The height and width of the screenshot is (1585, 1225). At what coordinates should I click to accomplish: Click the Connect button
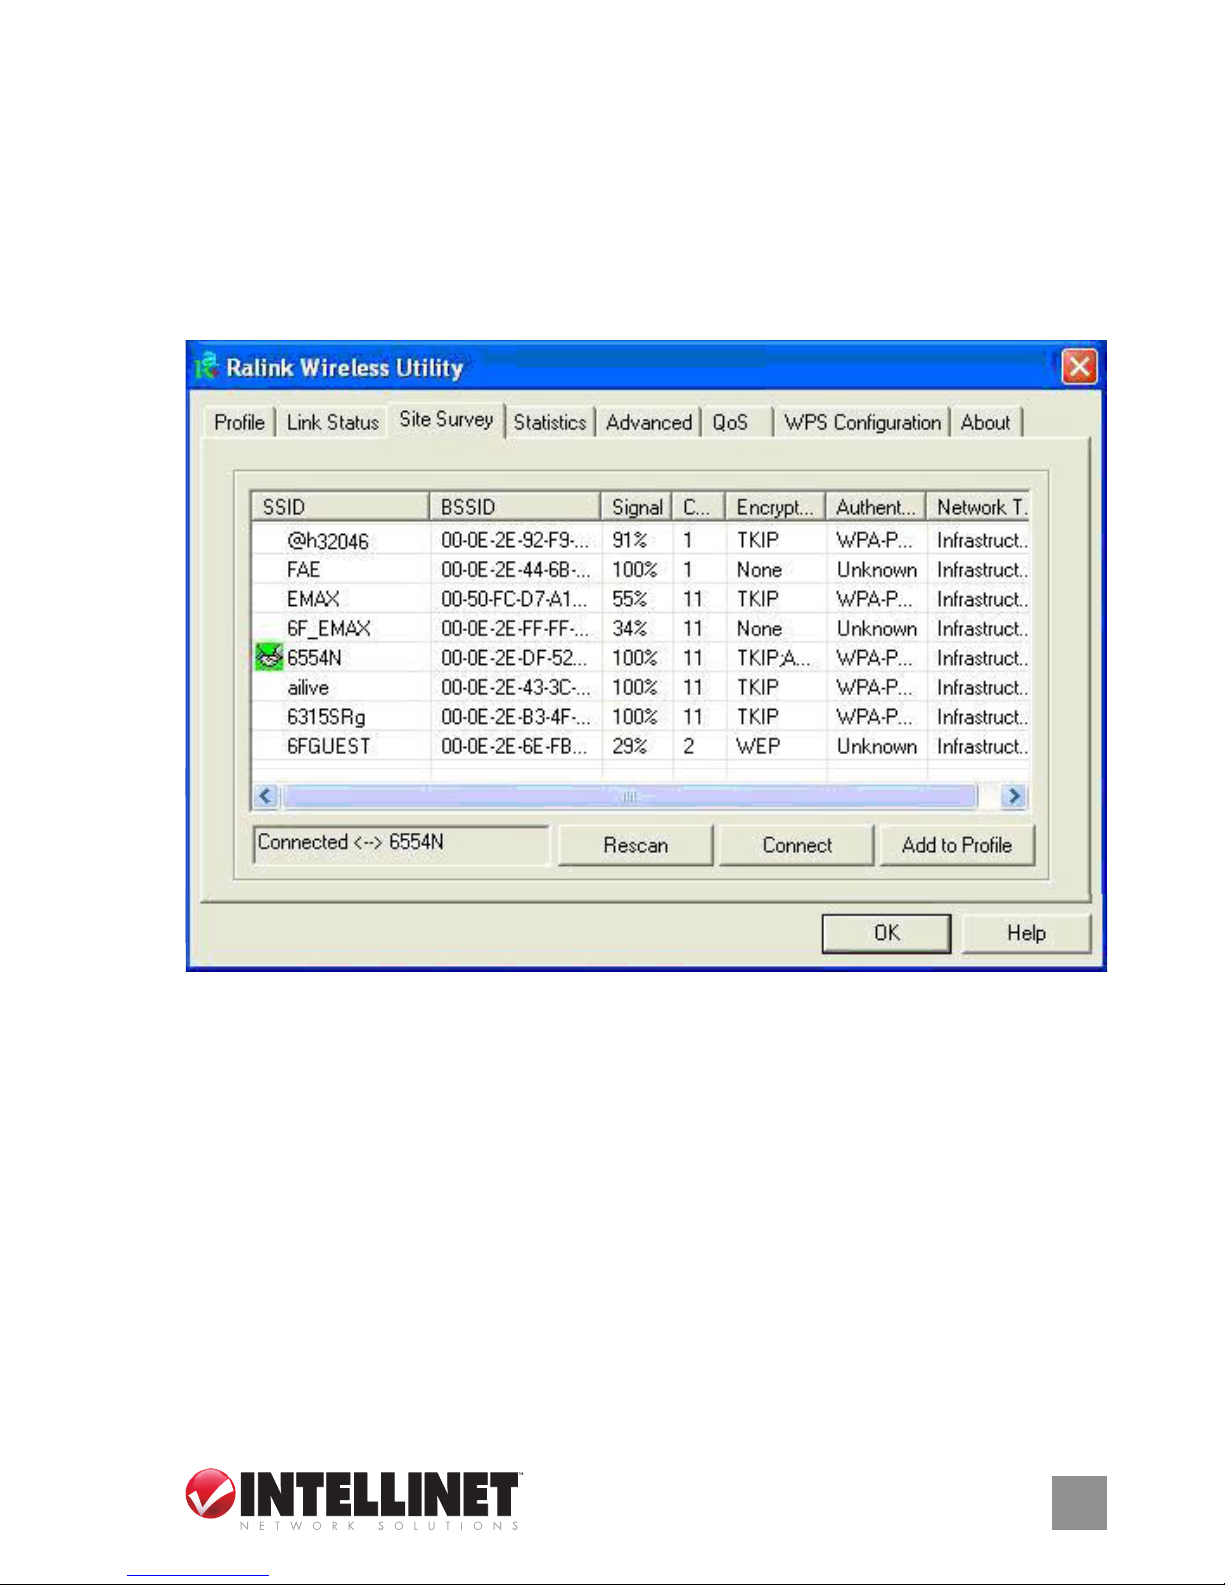tap(797, 845)
